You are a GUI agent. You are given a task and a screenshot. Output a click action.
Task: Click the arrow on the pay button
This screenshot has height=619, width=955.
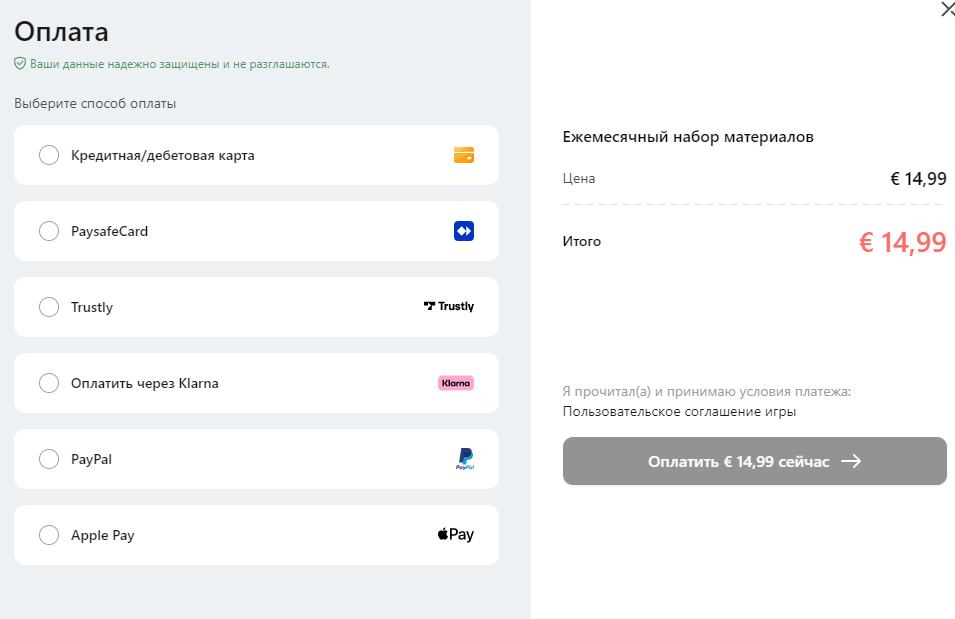[x=851, y=461]
